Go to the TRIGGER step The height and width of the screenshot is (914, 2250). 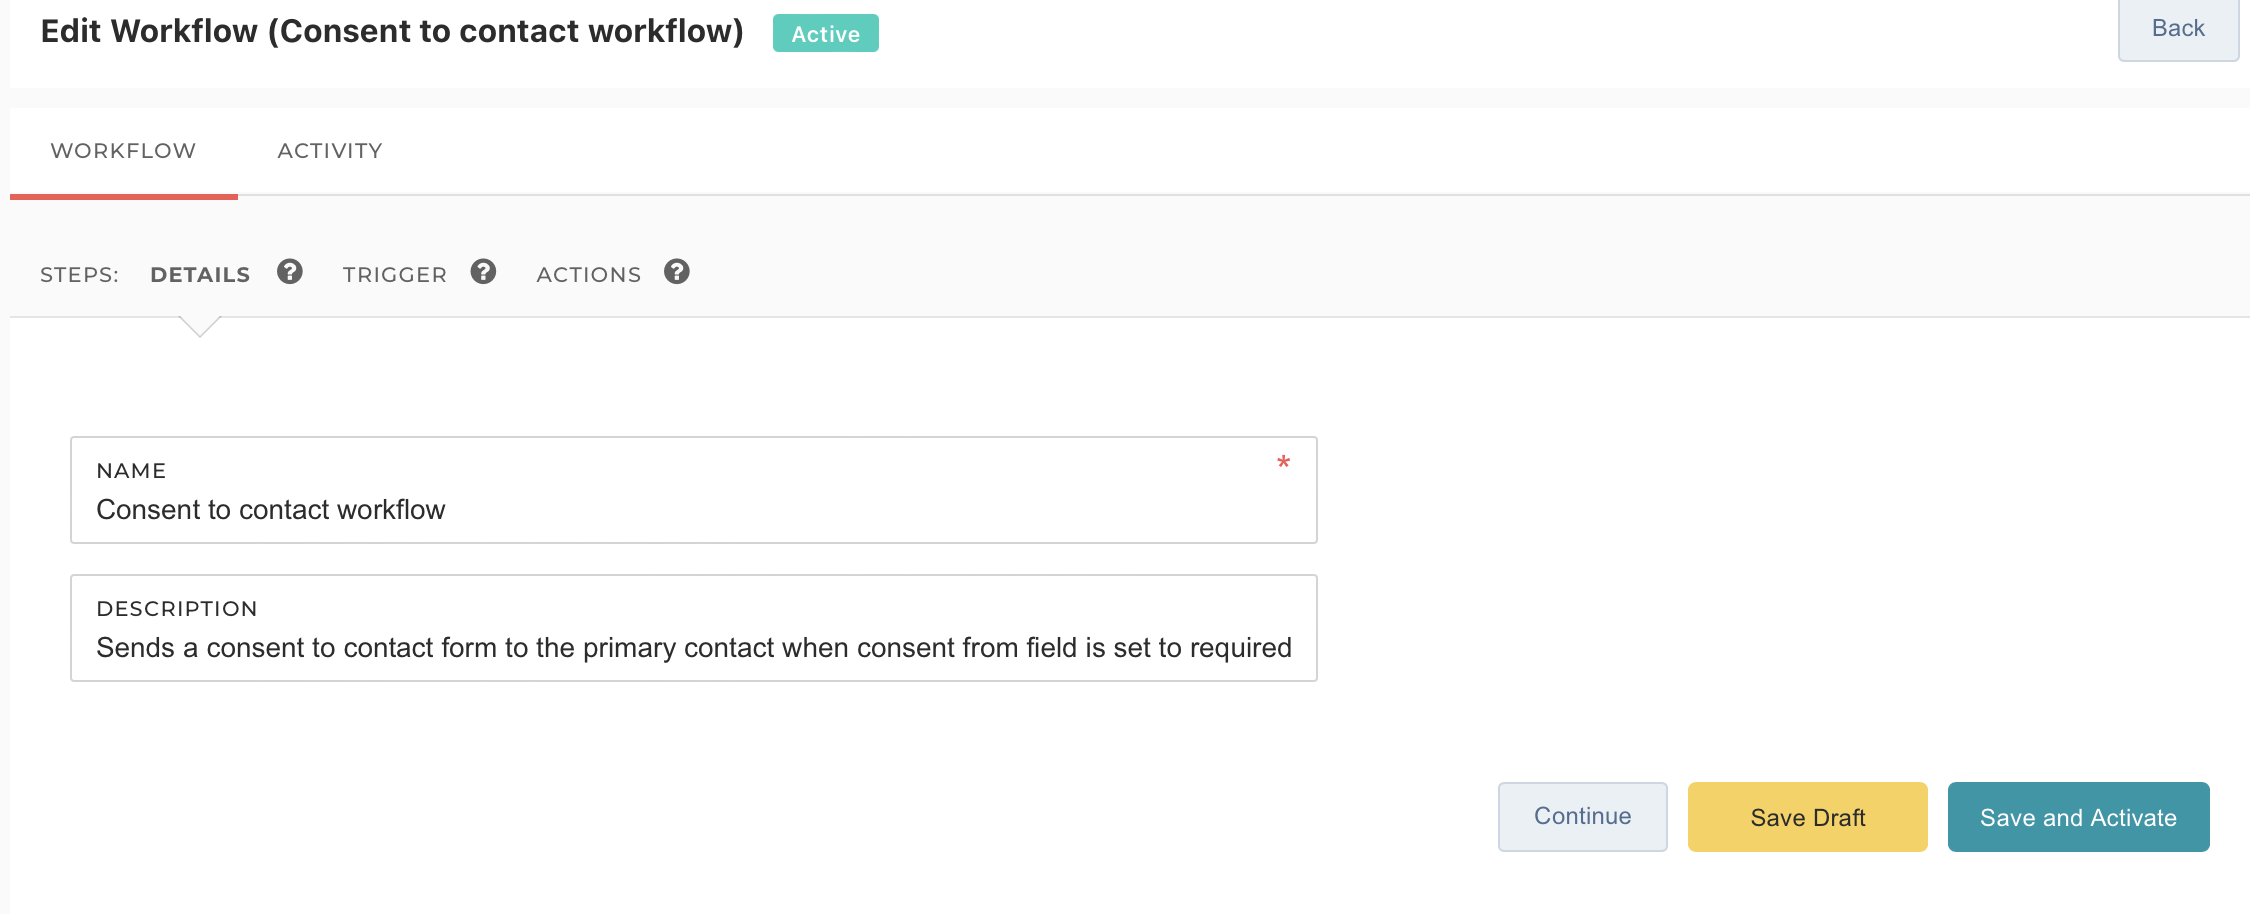tap(394, 275)
